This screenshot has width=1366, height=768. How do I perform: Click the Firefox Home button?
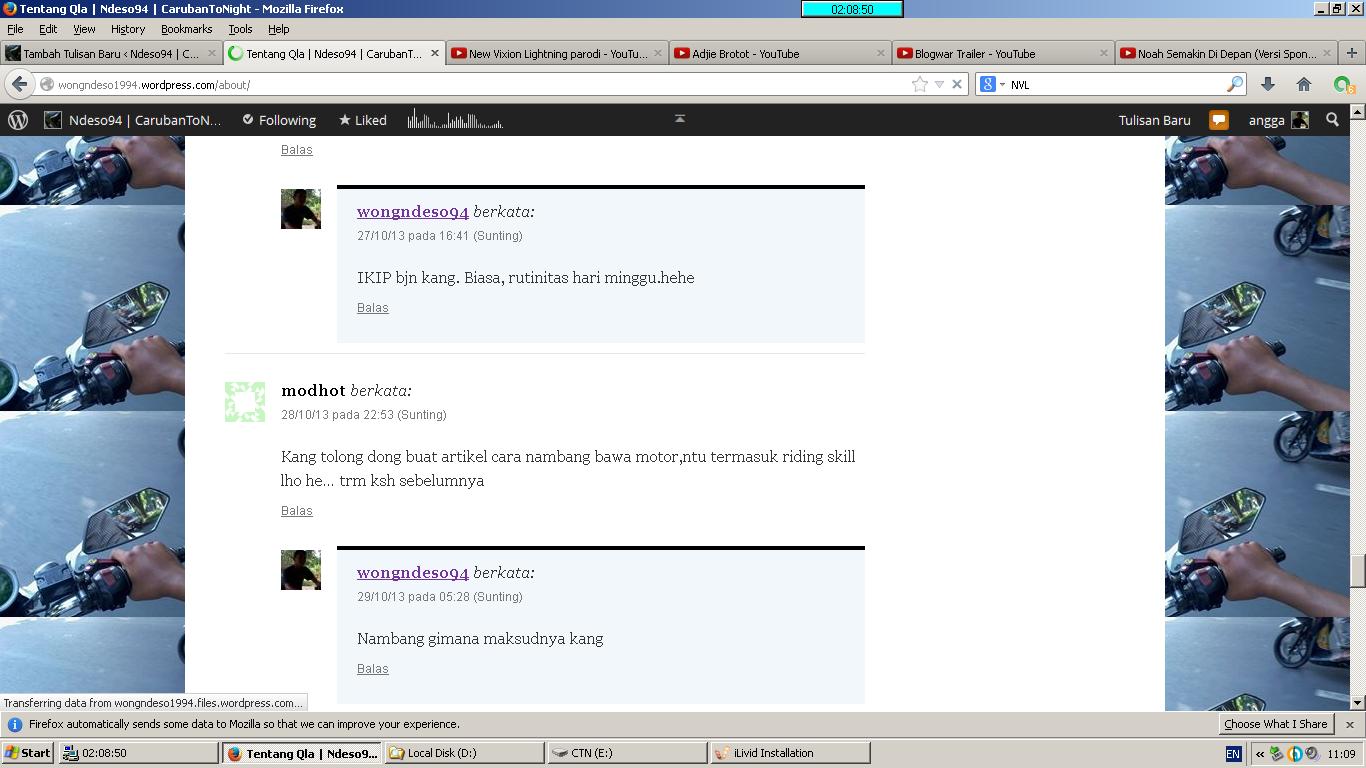1304,85
